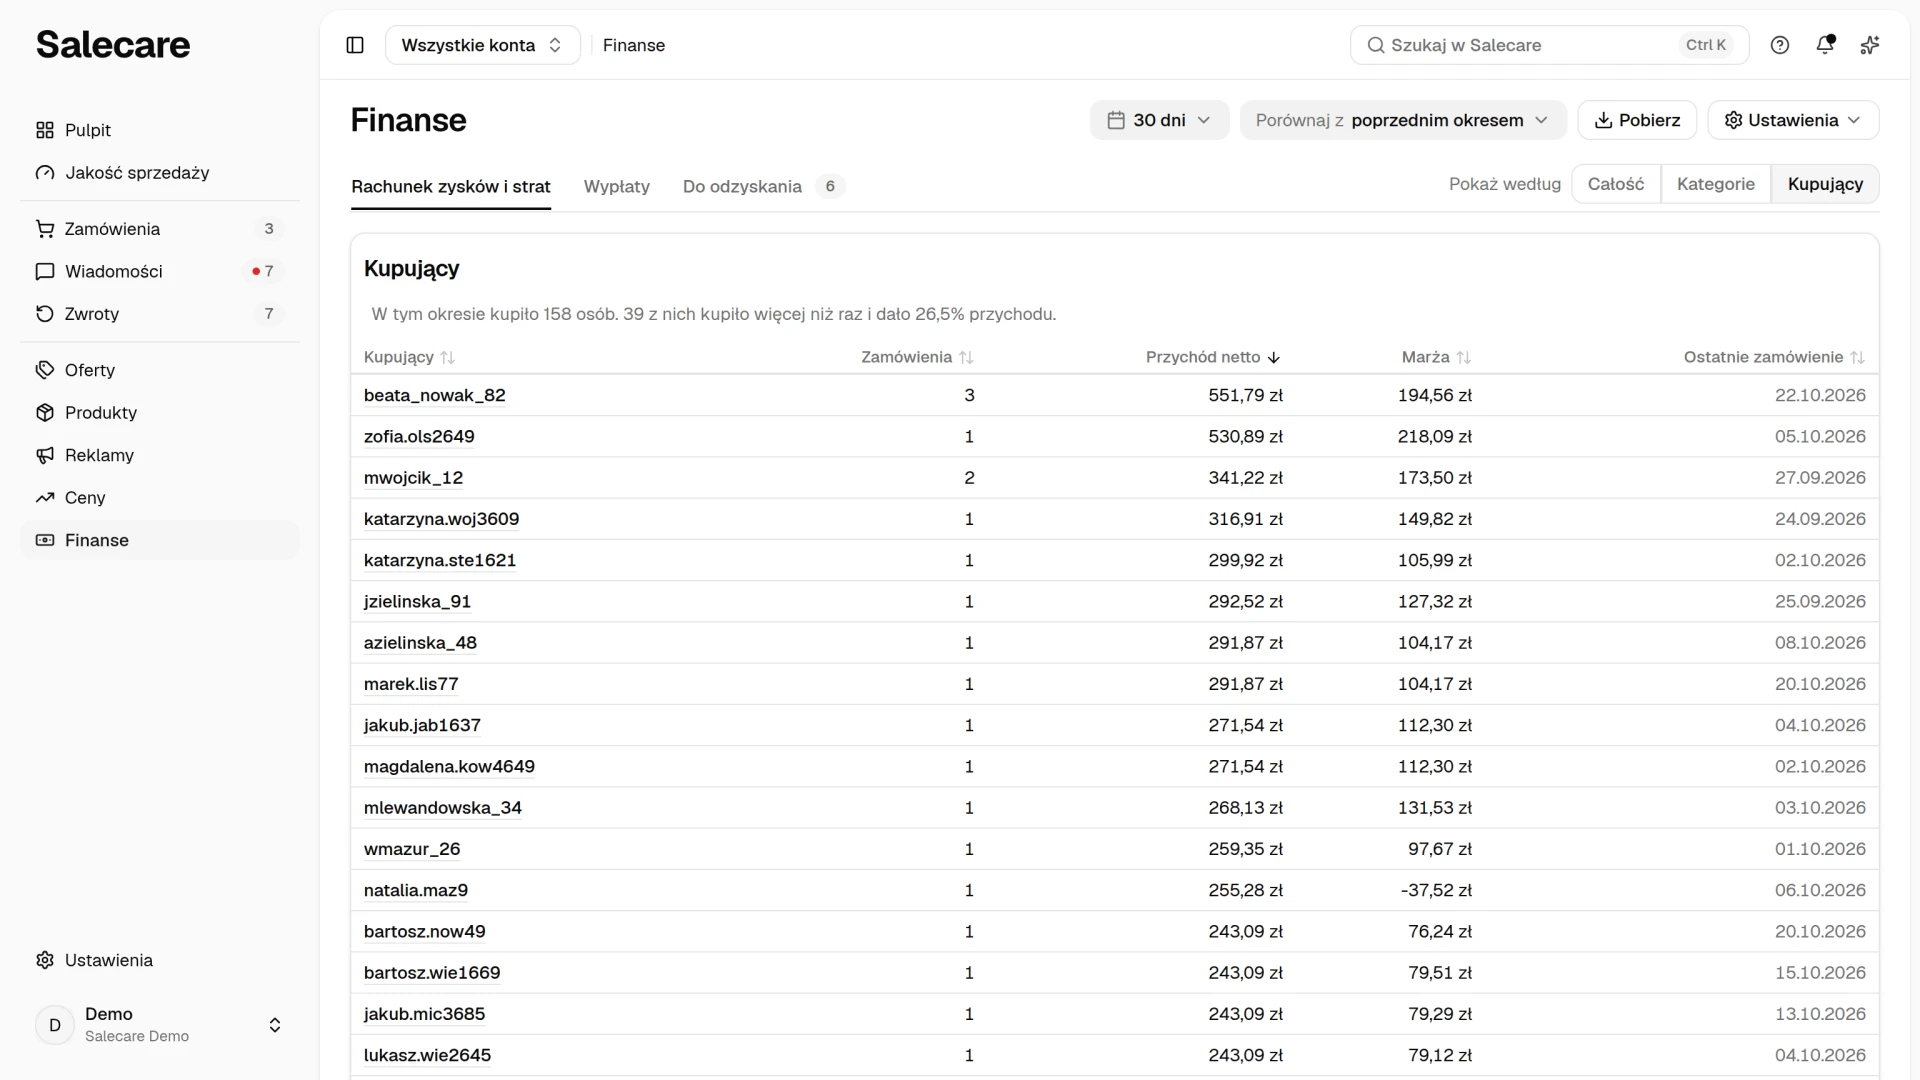Open Reklamy in sidebar
The width and height of the screenshot is (1920, 1080).
[x=160, y=455]
